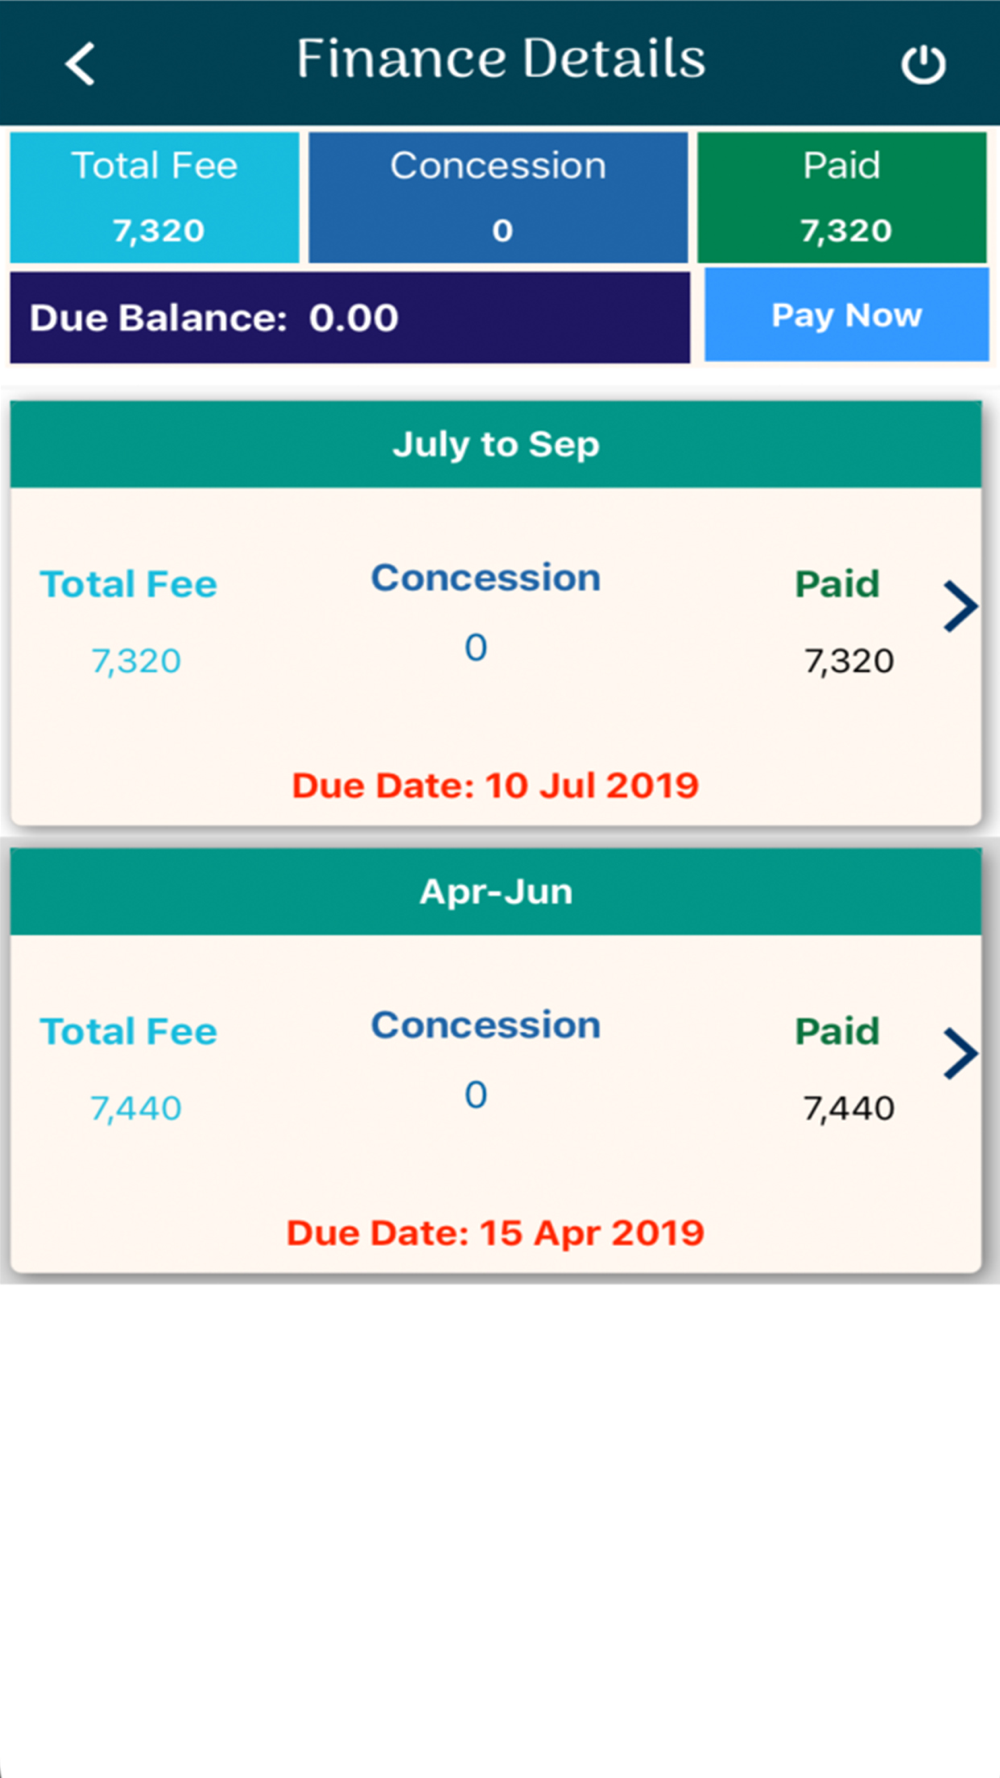This screenshot has width=1000, height=1778.
Task: Select the Concession summary tile
Action: coord(498,197)
